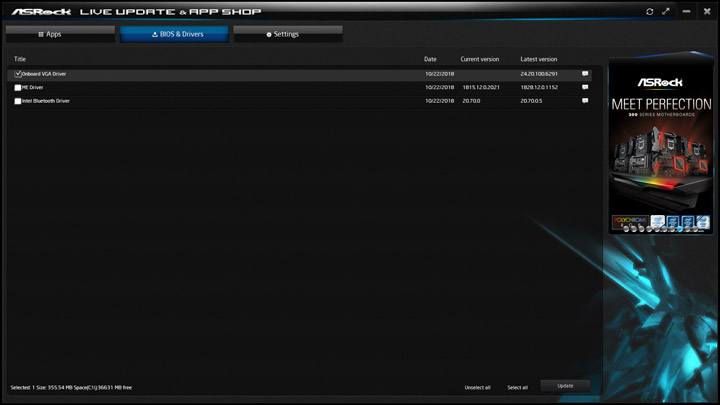
Task: Select the Onboard VGA Driver row title
Action: 44,74
